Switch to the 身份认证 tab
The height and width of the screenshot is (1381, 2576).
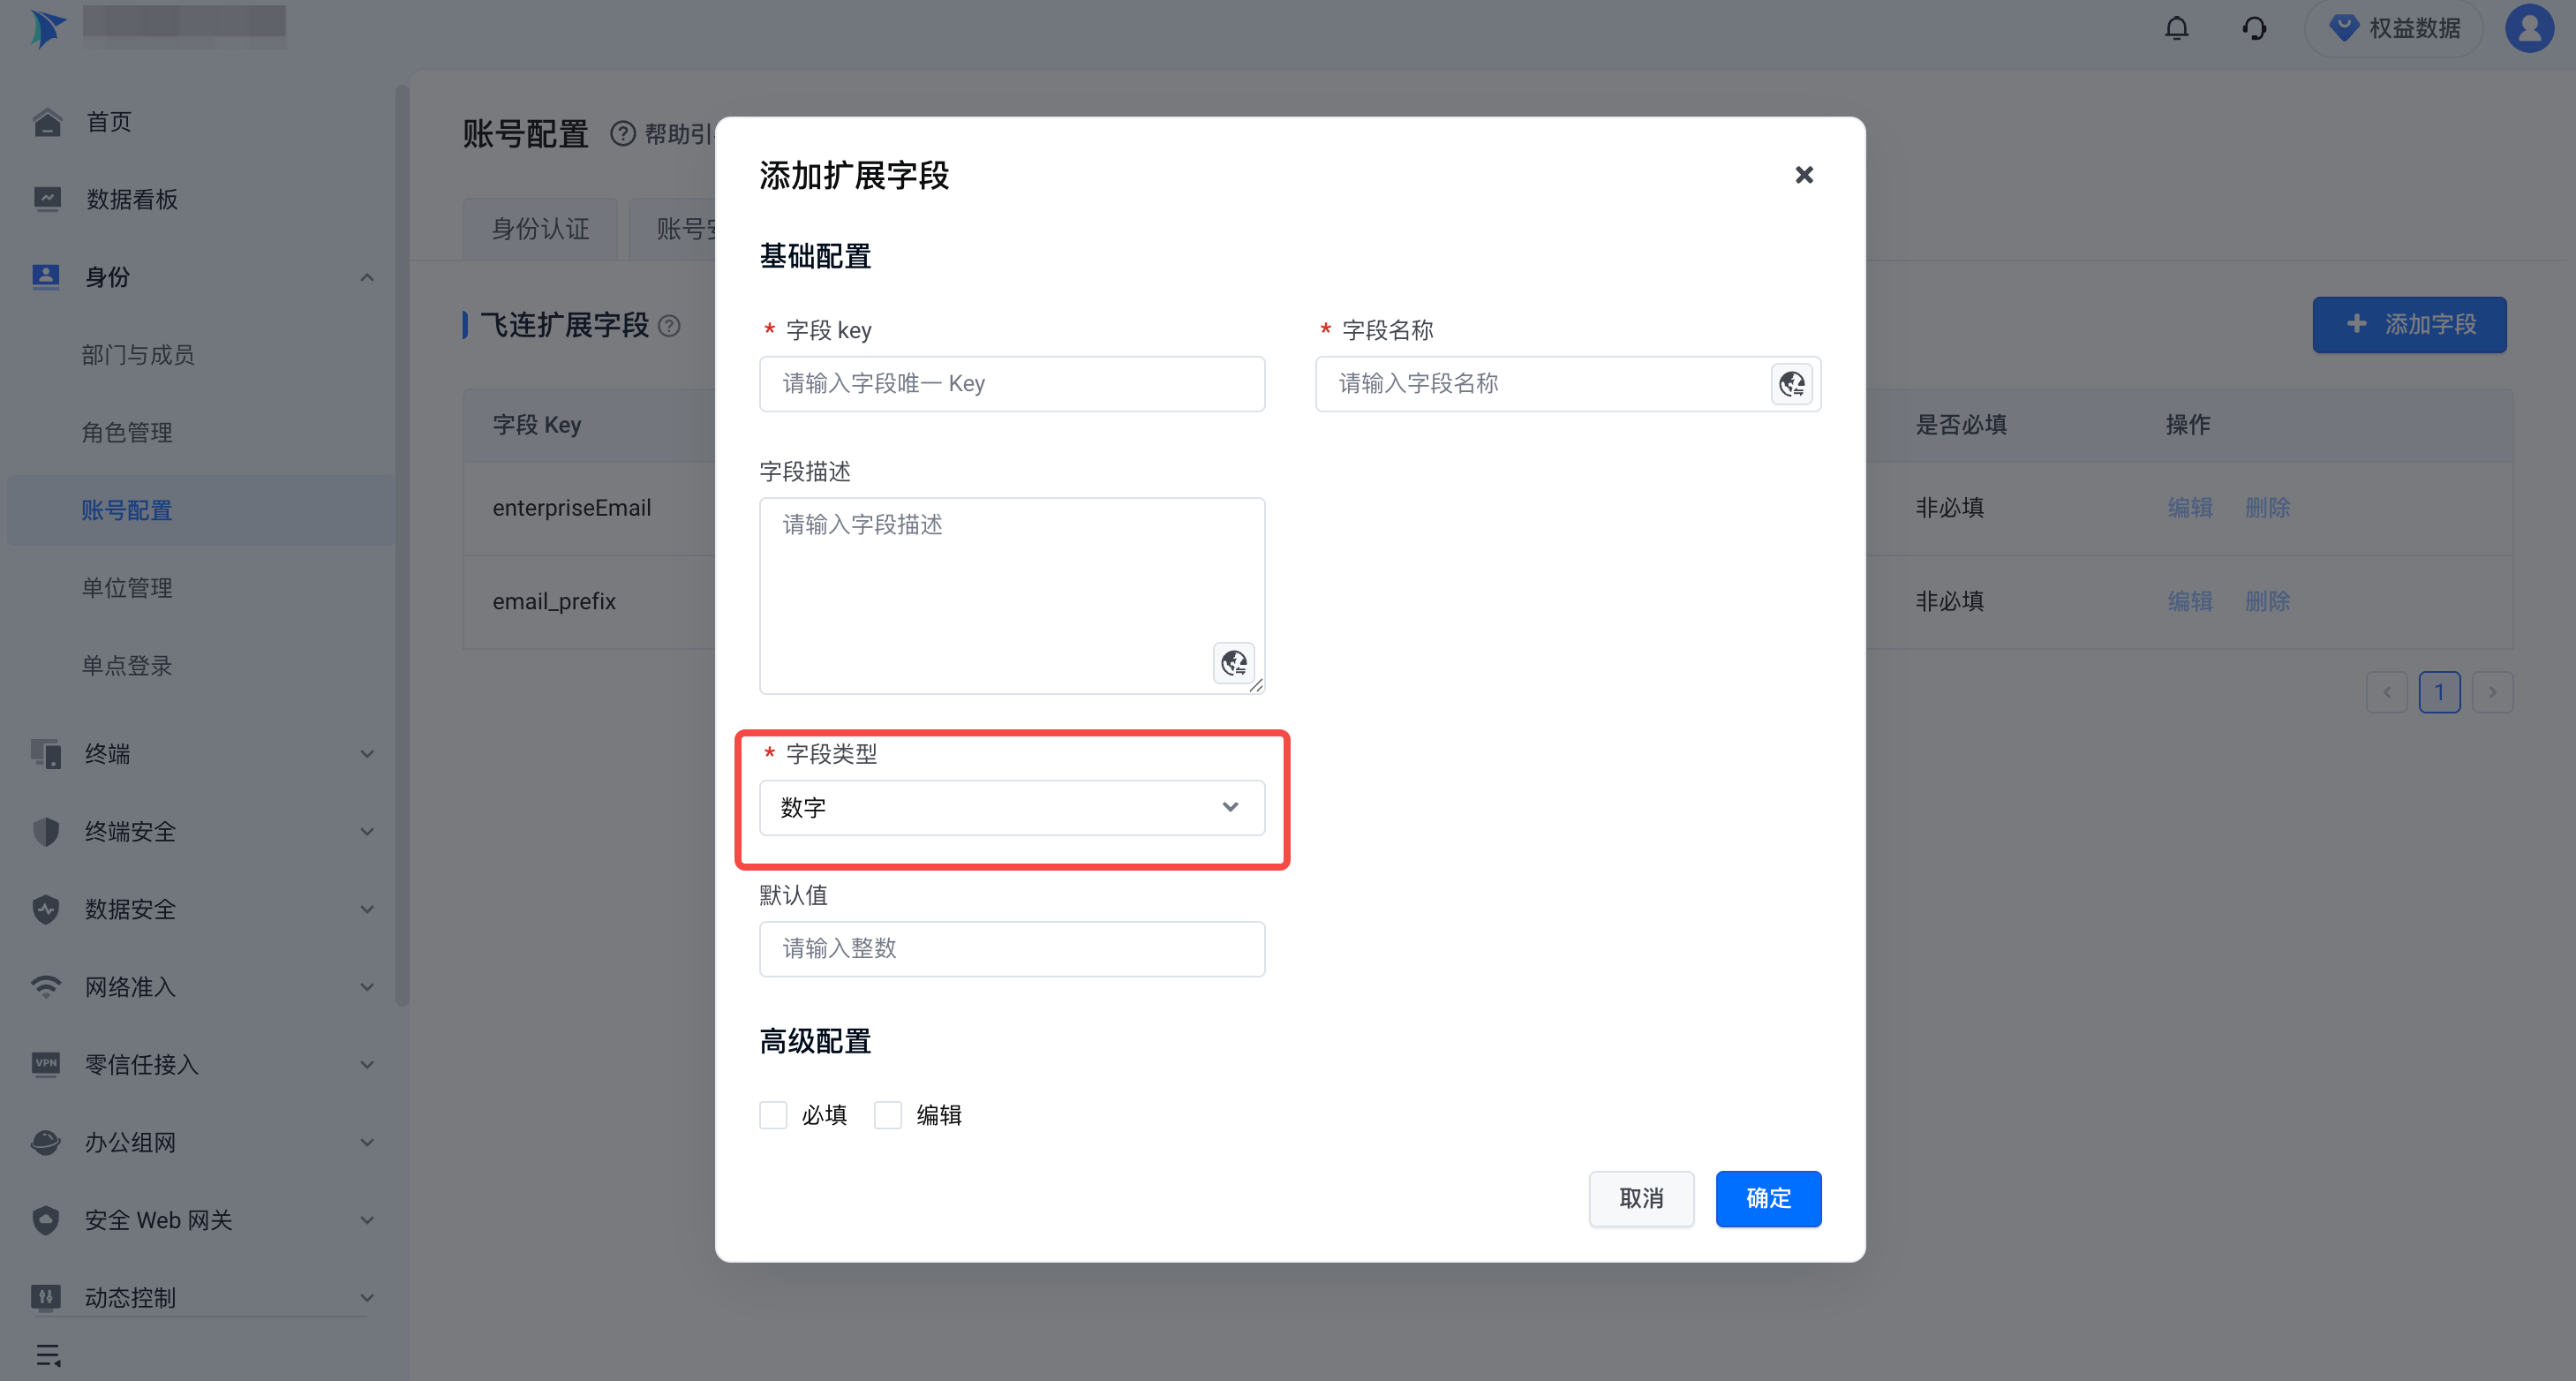[x=540, y=229]
